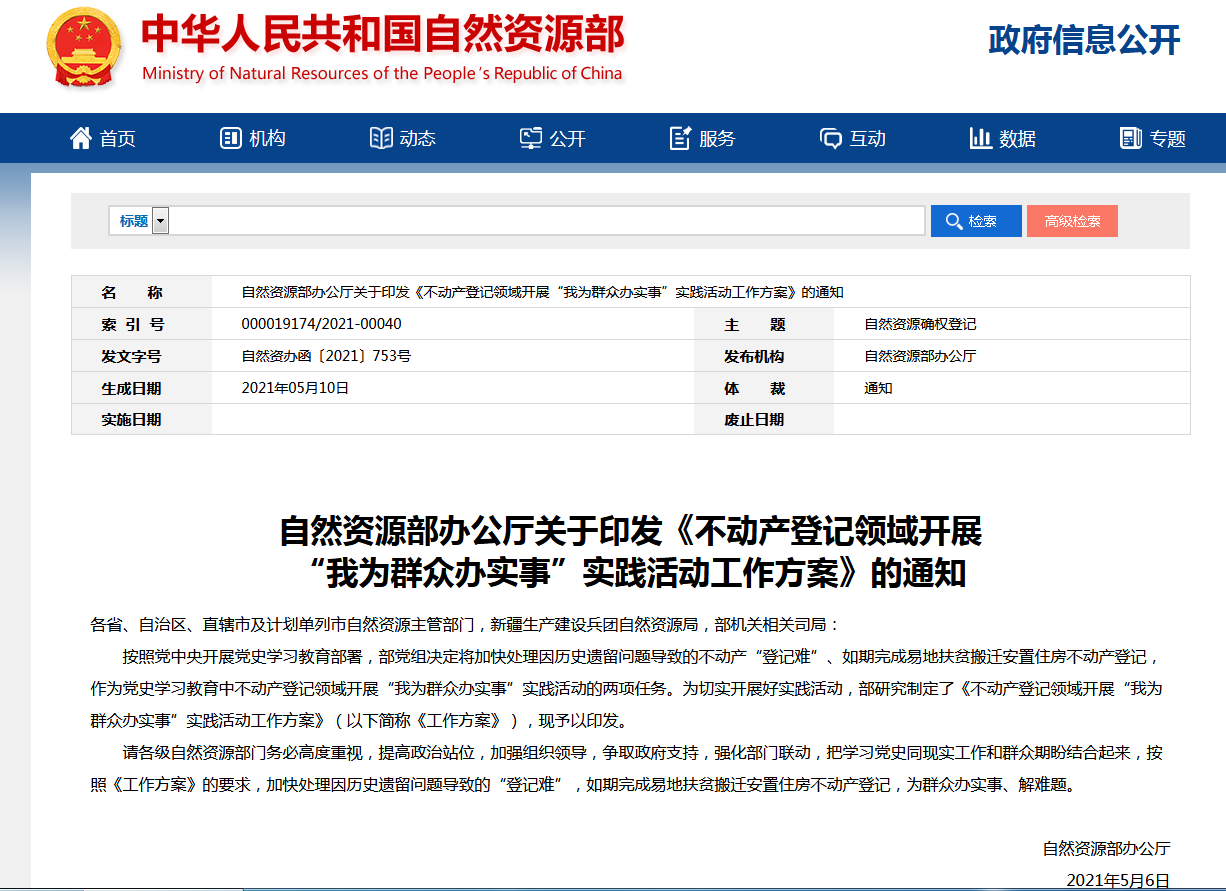Click the 发布机构 value 自然资源部办公厅
Image resolution: width=1226 pixels, height=891 pixels.
(920, 356)
